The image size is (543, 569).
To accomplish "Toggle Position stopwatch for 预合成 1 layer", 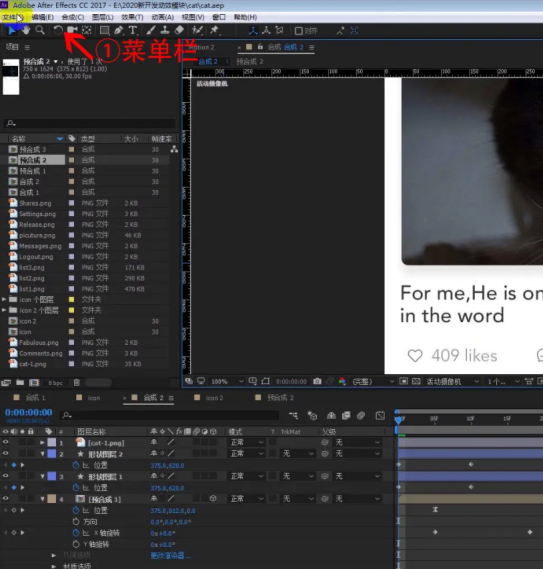I will click(x=75, y=510).
